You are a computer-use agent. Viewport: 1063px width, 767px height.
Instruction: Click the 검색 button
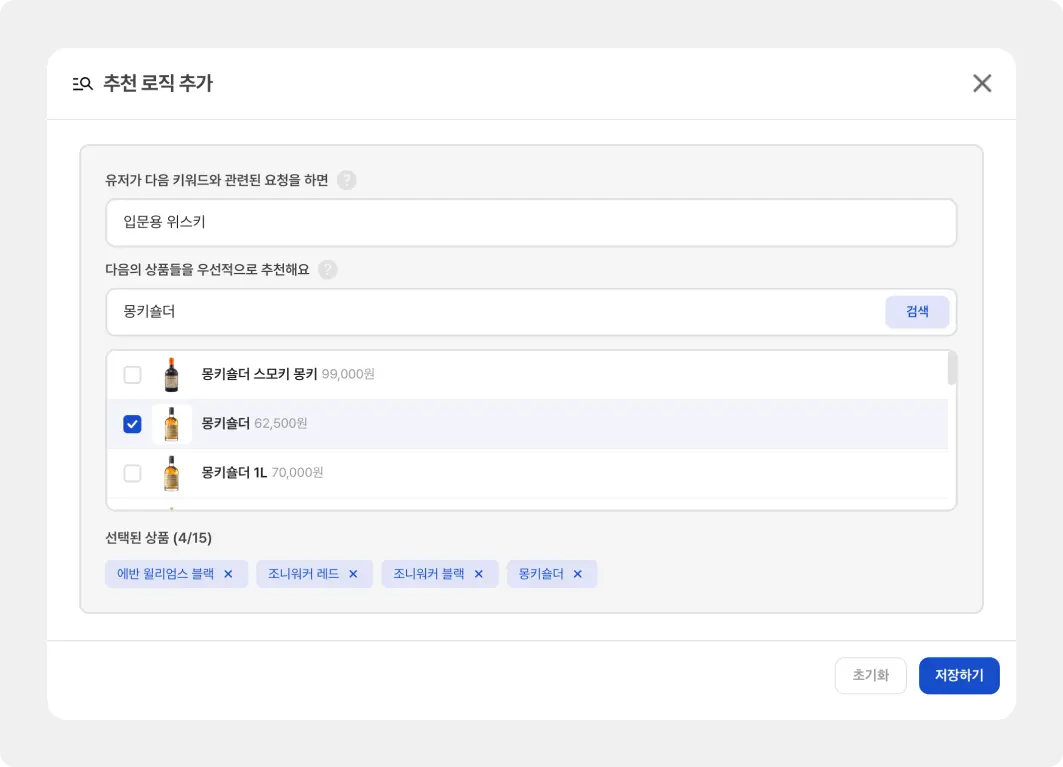pyautogui.click(x=917, y=312)
